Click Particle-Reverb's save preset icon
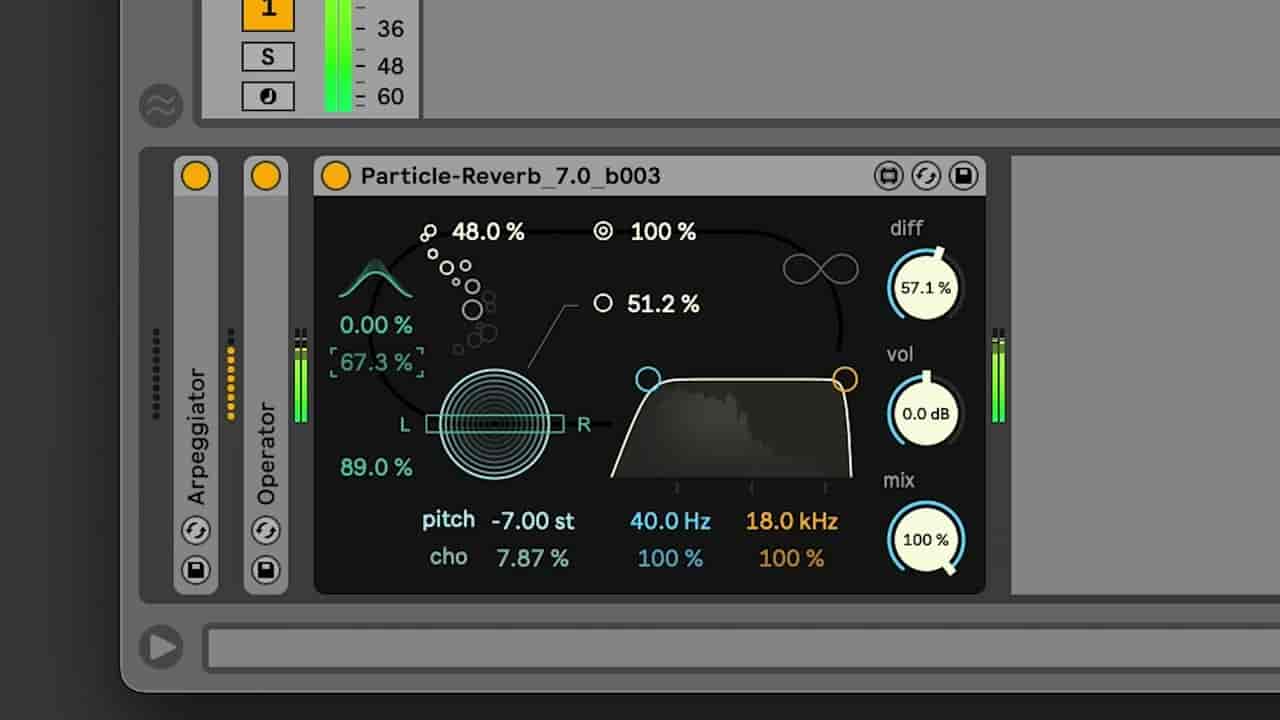 (x=963, y=176)
